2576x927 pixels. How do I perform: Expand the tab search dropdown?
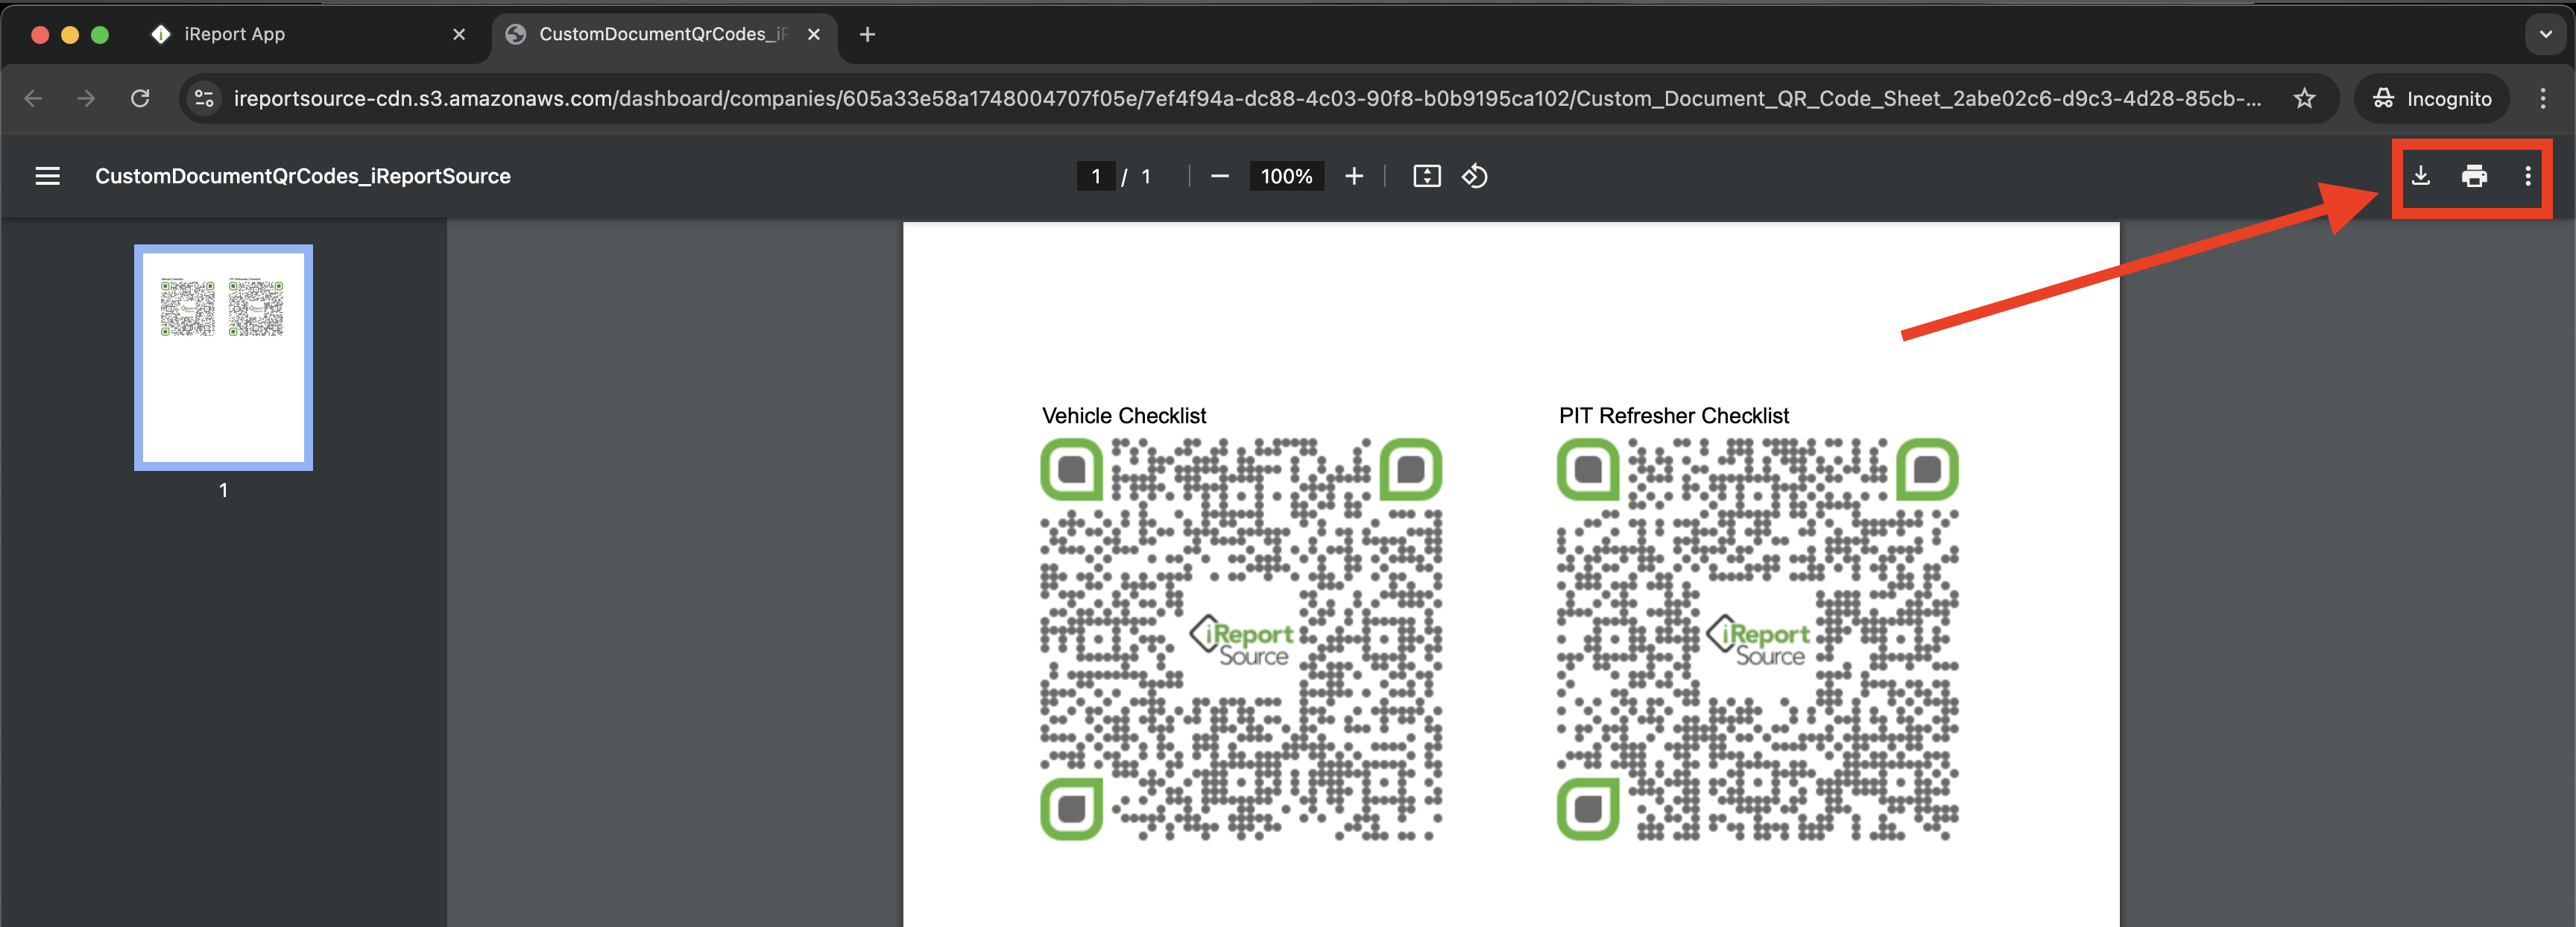coord(2545,34)
